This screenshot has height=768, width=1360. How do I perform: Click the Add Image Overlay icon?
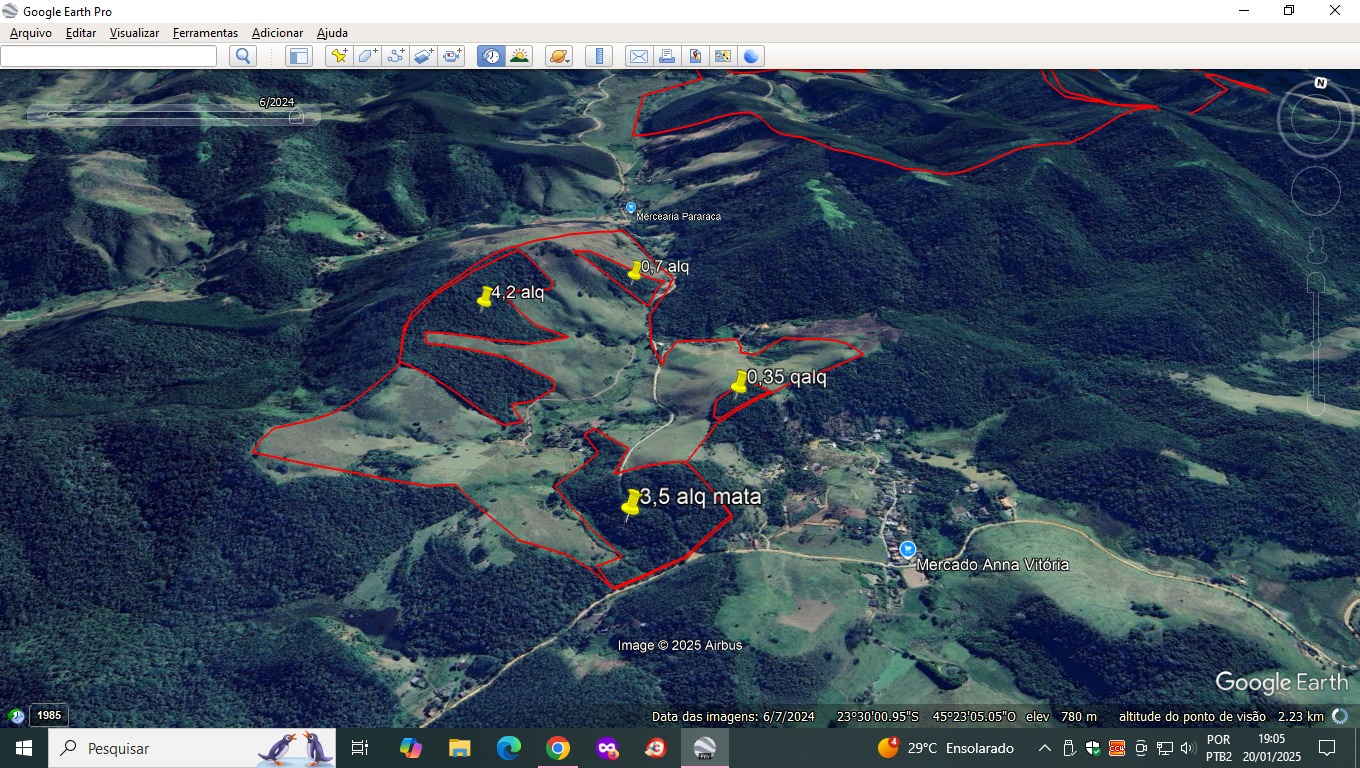pyautogui.click(x=424, y=56)
